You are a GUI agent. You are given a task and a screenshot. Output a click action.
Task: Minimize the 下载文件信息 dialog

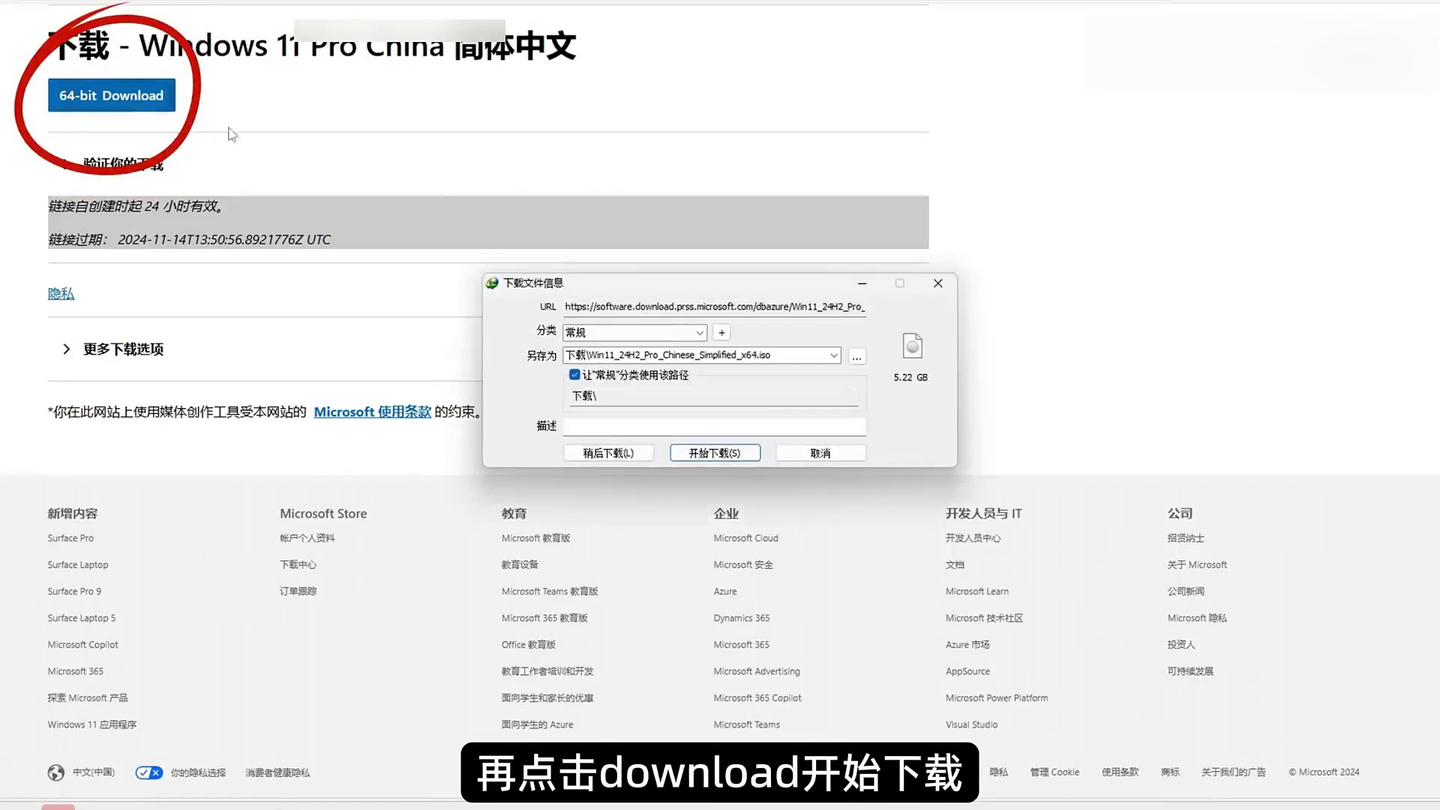click(x=862, y=283)
